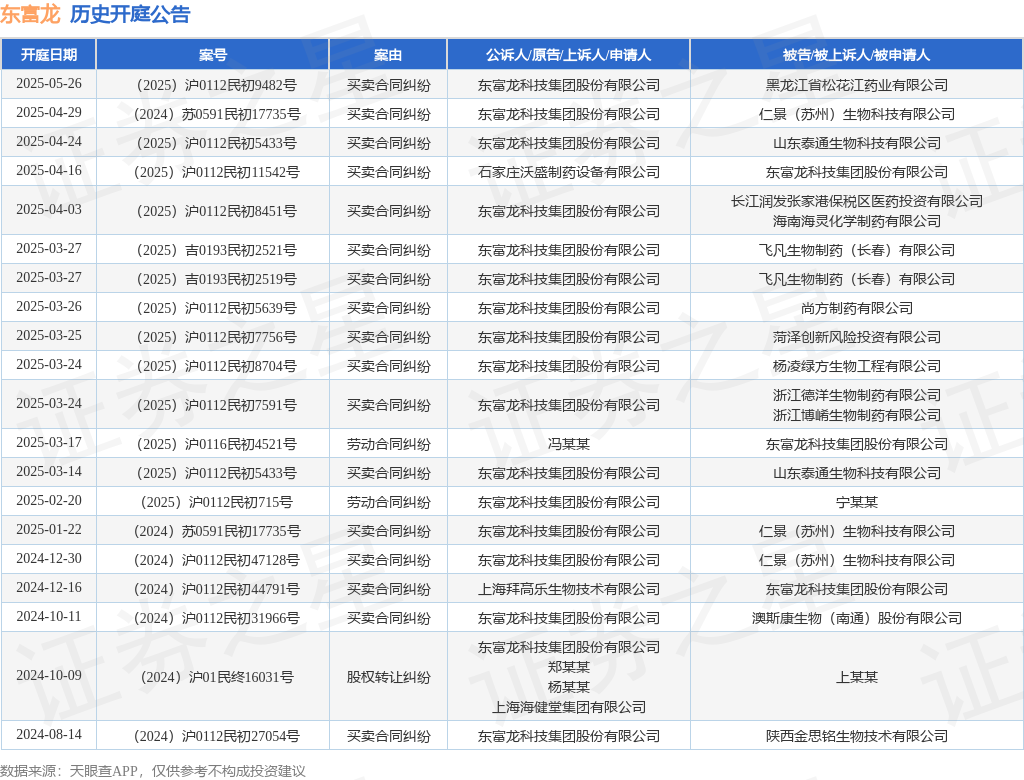The width and height of the screenshot is (1024, 780).
Task: Click the date 2025-04-24
Action: pyautogui.click(x=49, y=142)
